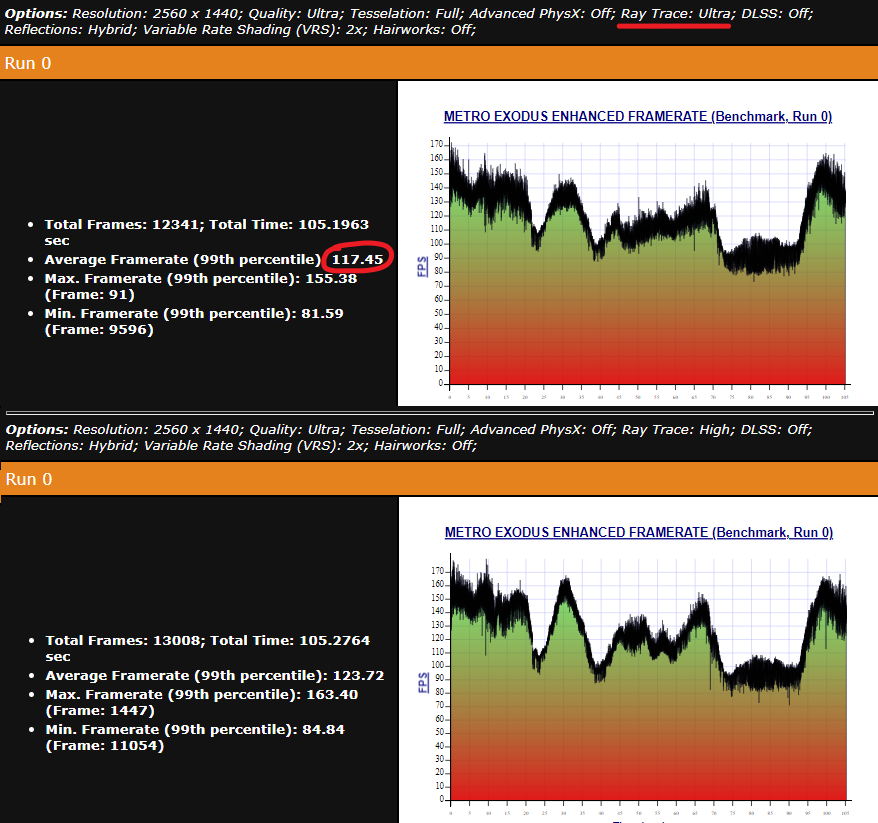
Task: Click the lower framerate graph area
Action: (x=648, y=679)
